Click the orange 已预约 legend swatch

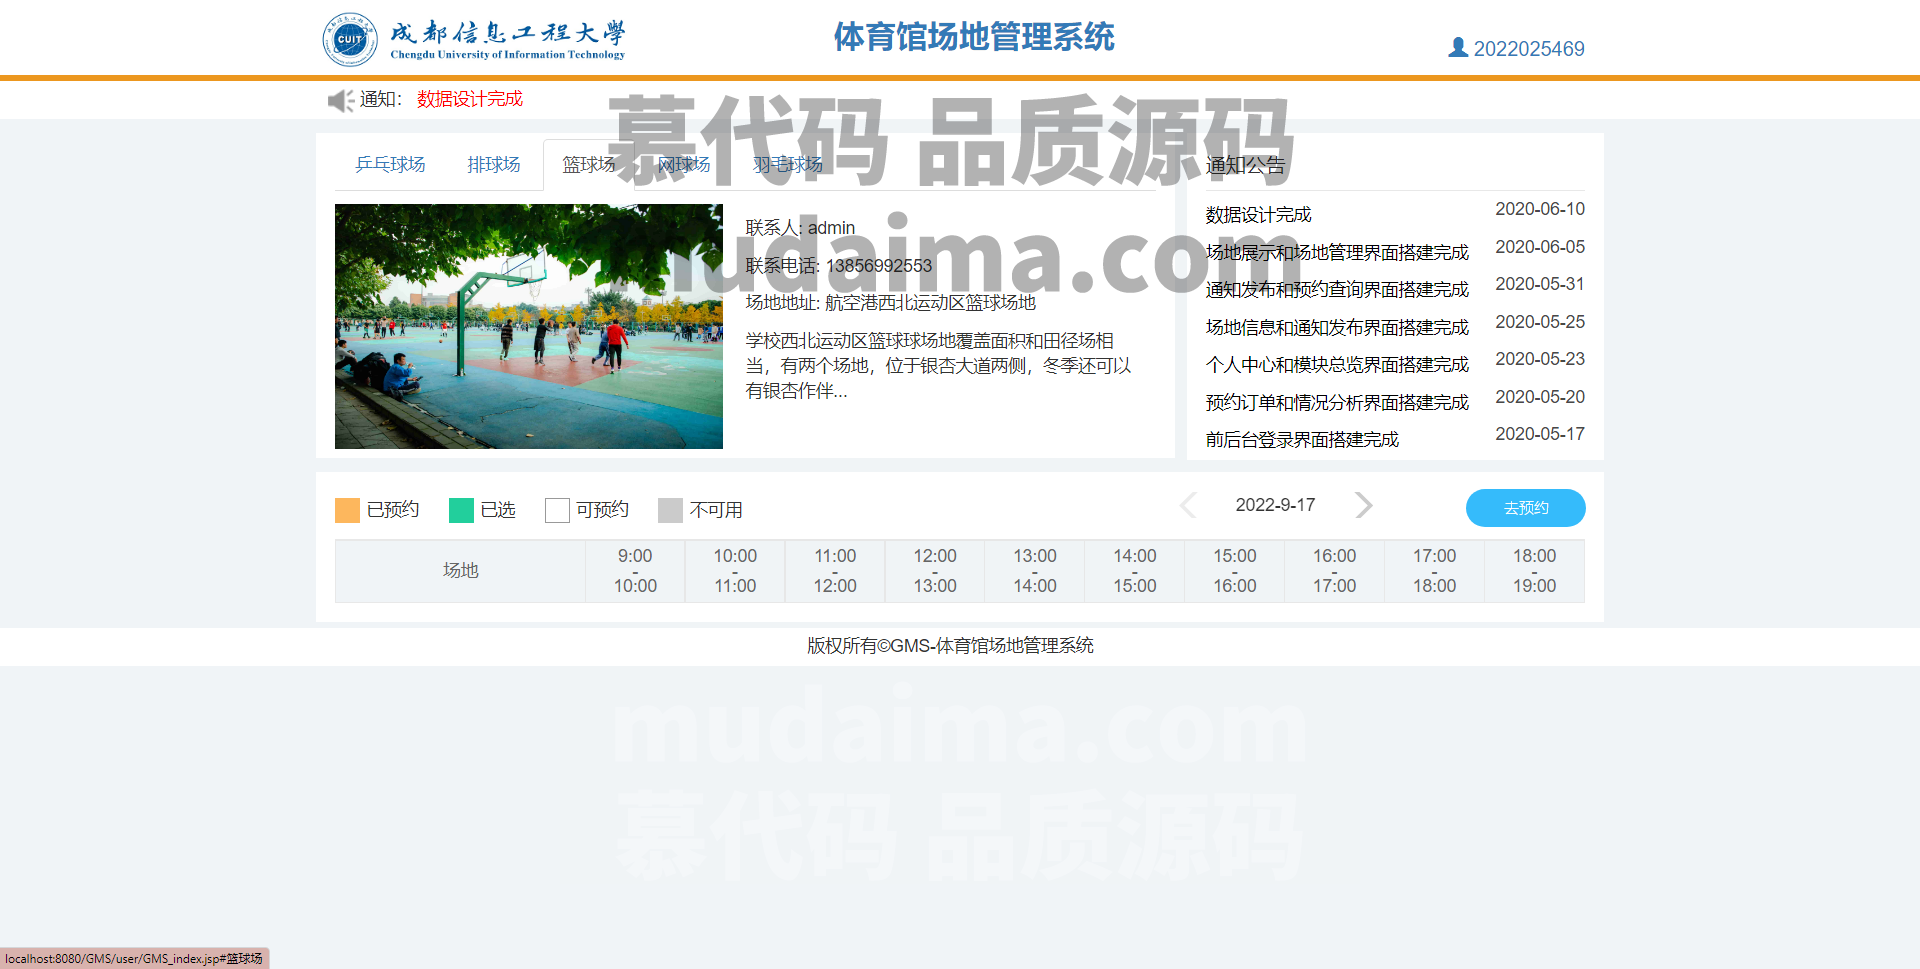click(x=347, y=510)
